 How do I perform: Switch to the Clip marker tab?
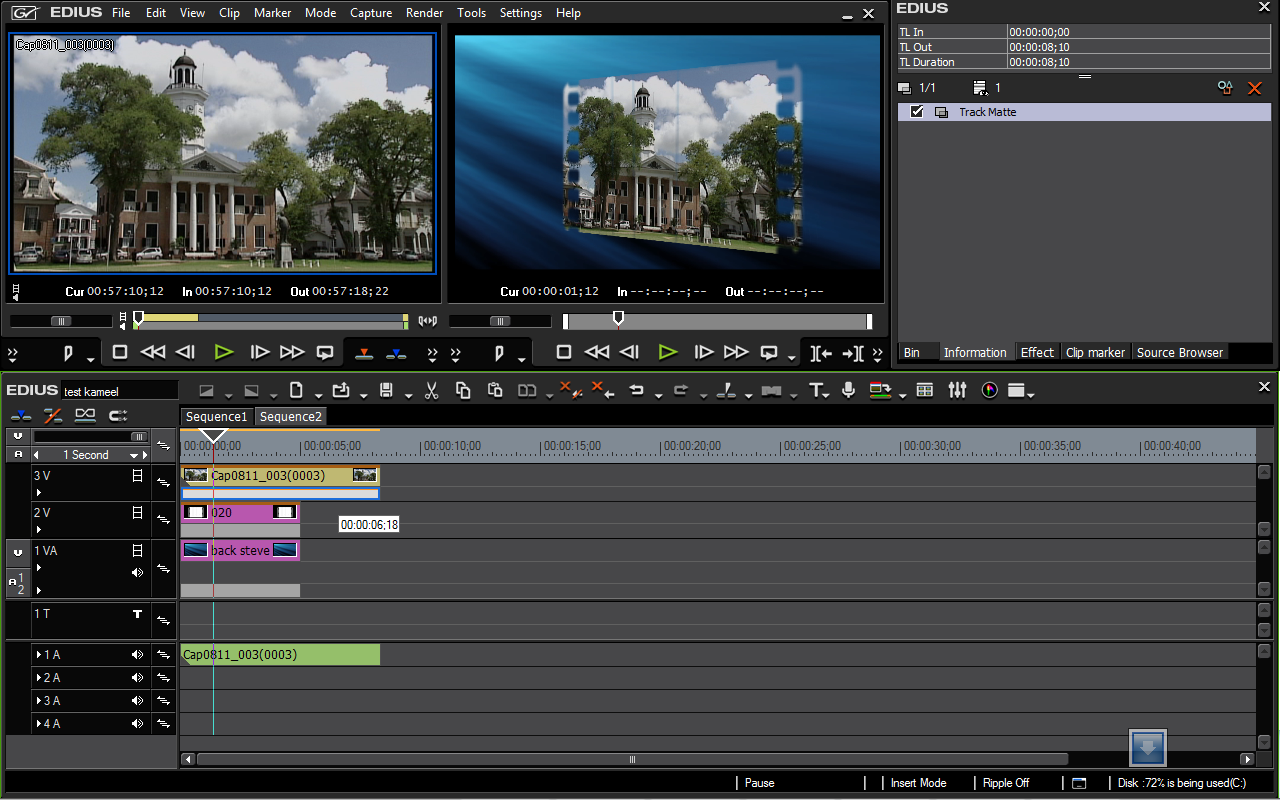click(1095, 352)
